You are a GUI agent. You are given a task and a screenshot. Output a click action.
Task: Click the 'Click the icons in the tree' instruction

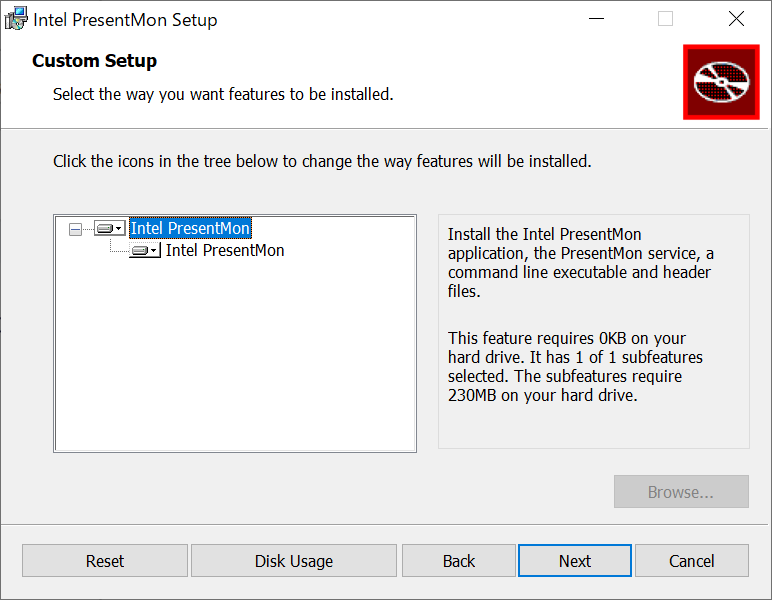click(x=322, y=161)
